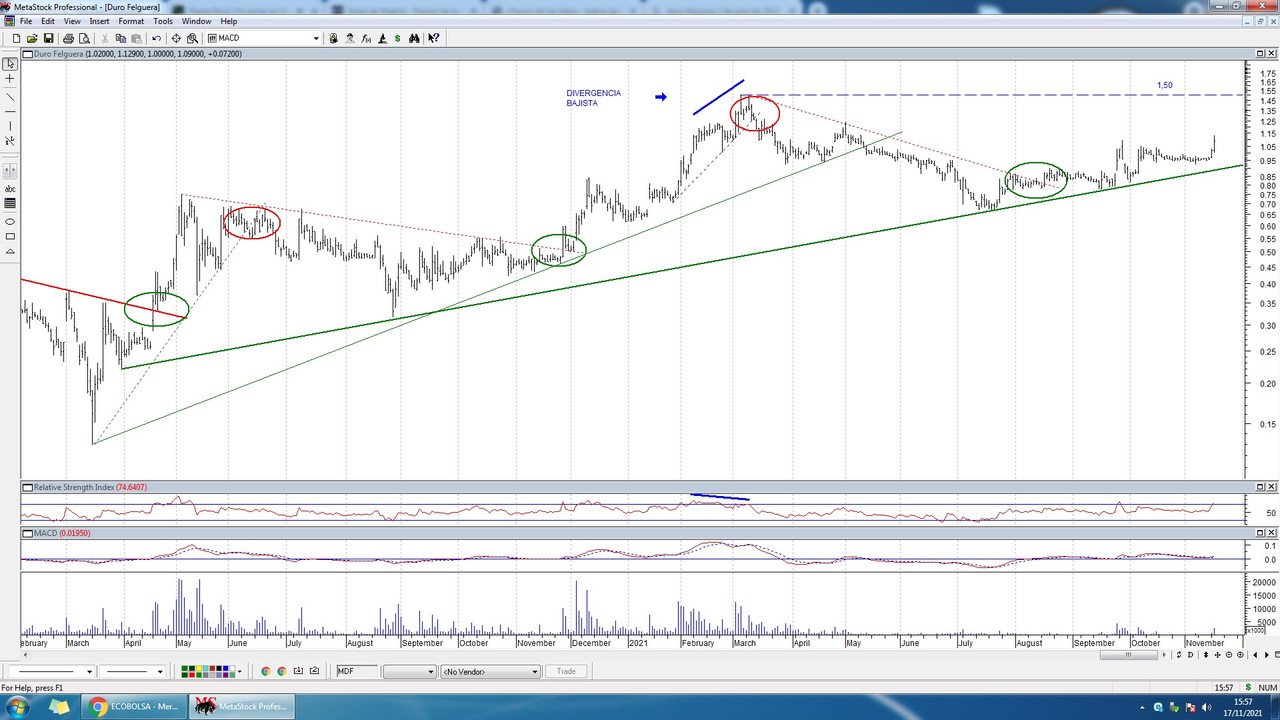Click the Print icon in the toolbar
This screenshot has width=1280, height=720.
[x=68, y=38]
